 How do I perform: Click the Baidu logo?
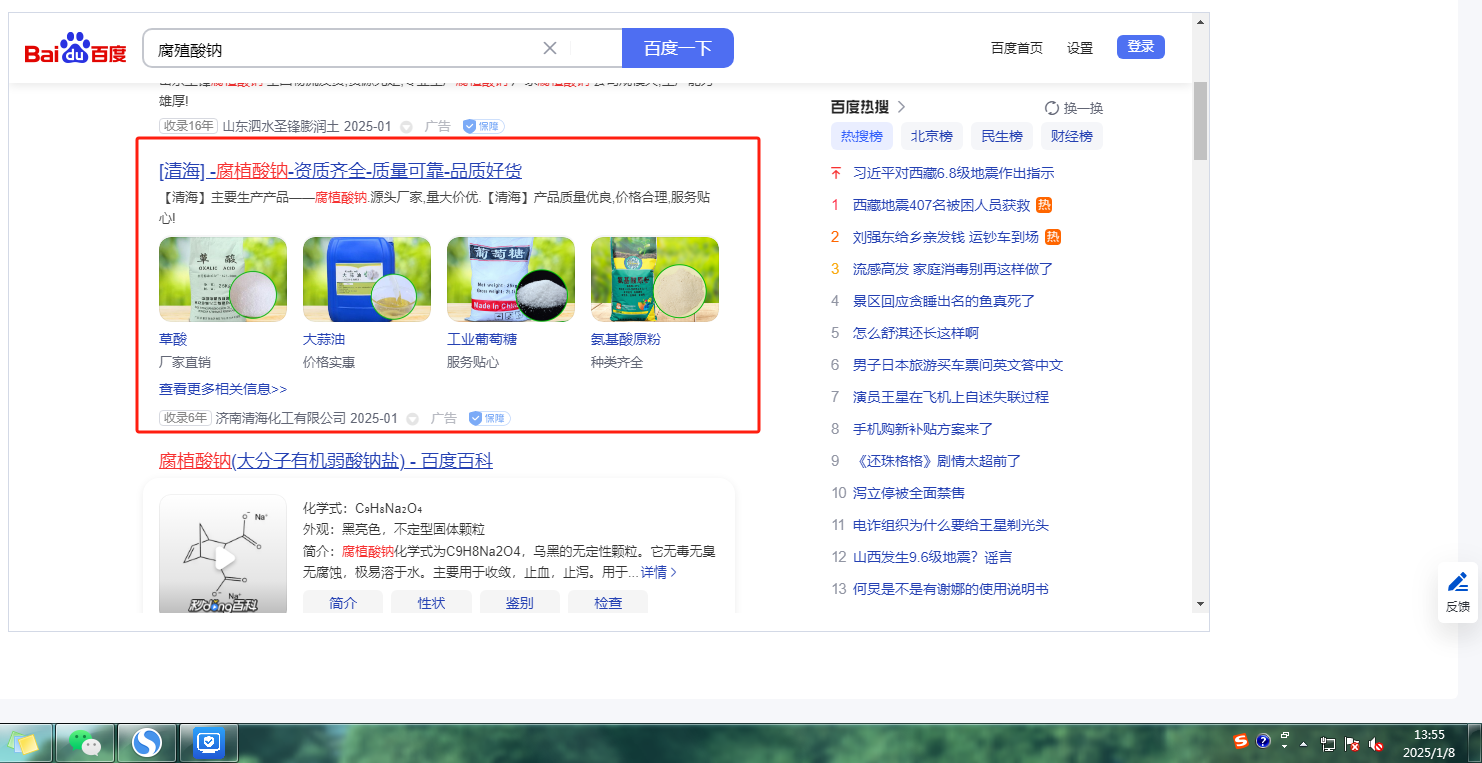click(76, 48)
